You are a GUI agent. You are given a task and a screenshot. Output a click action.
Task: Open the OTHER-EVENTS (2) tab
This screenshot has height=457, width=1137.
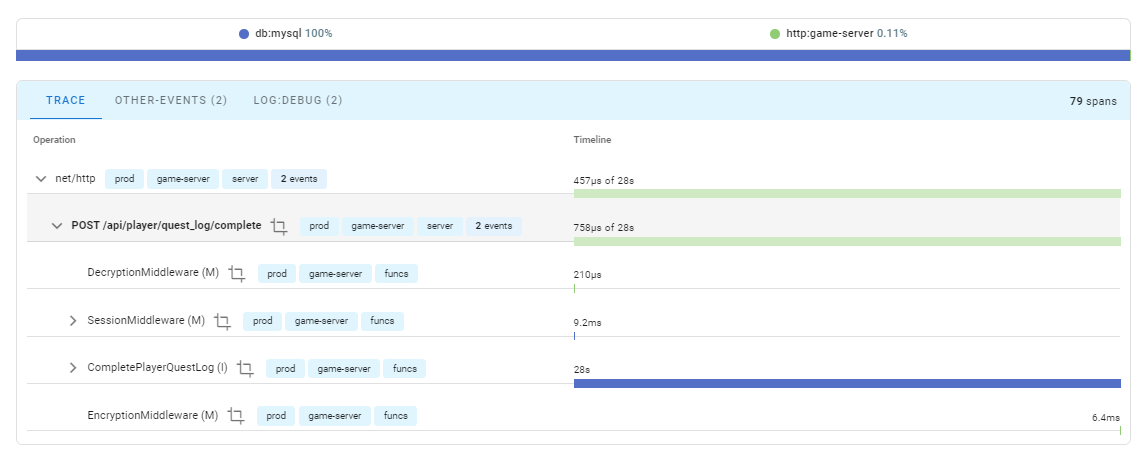171,101
